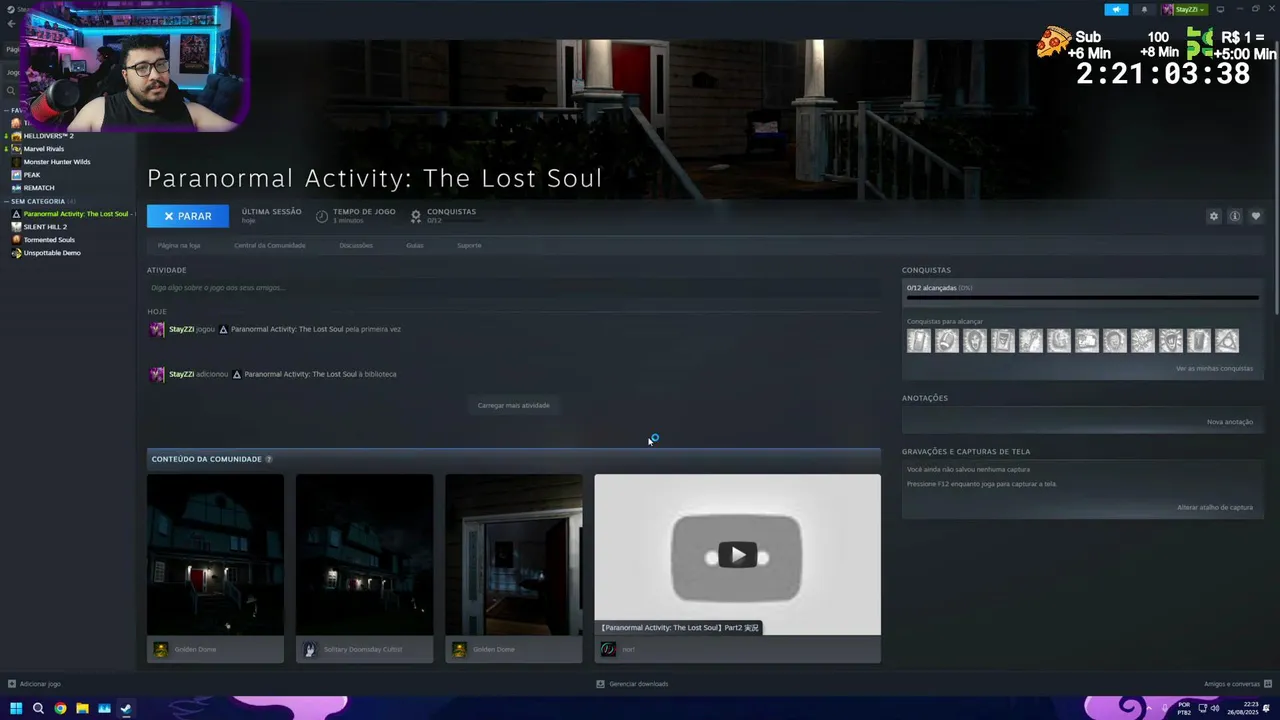The image size is (1280, 720).
Task: Select Marvel Rivals in library
Action: (x=43, y=148)
